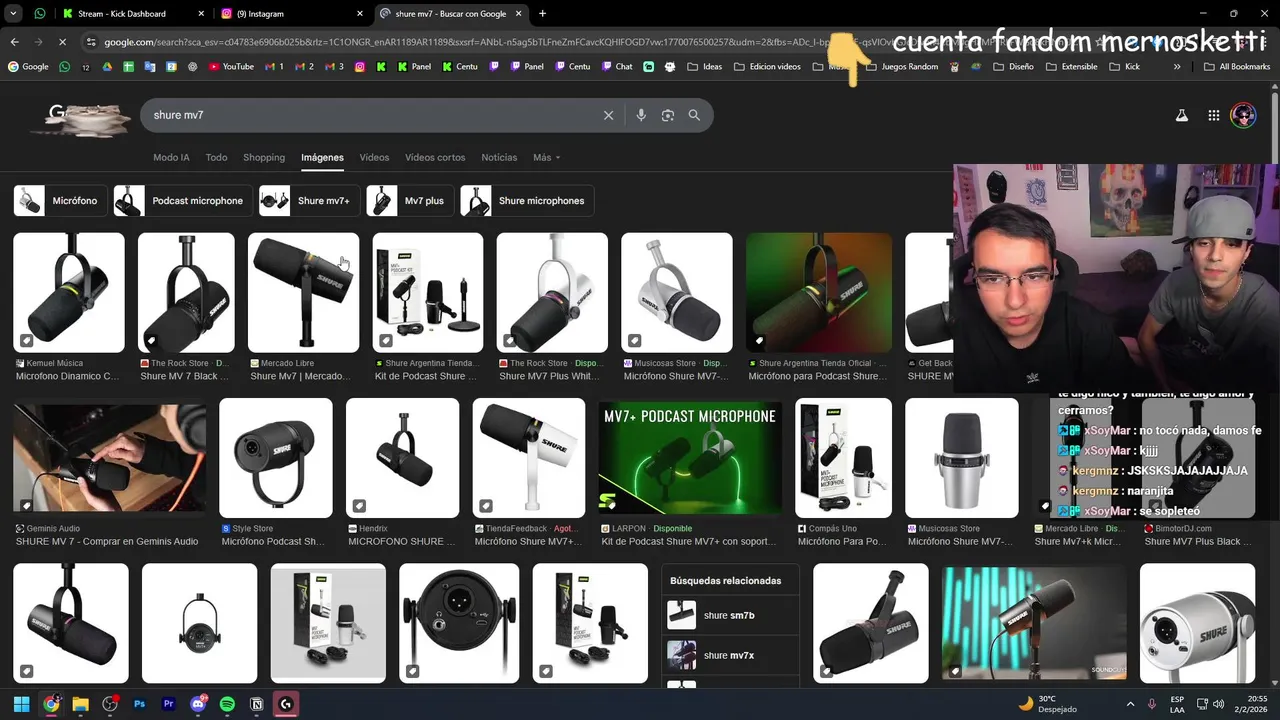Search related term shure mv7x

[x=730, y=655]
